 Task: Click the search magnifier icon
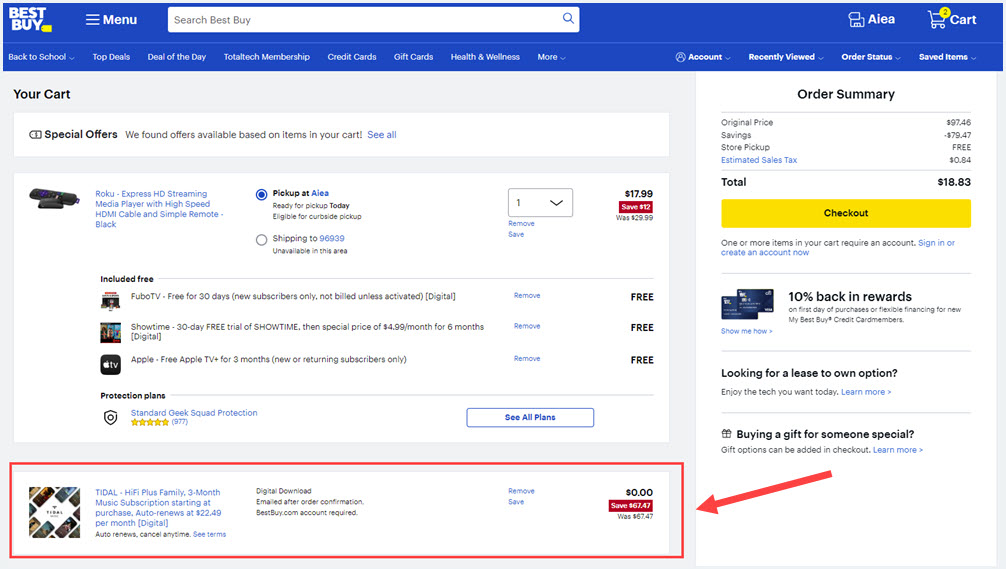click(568, 19)
